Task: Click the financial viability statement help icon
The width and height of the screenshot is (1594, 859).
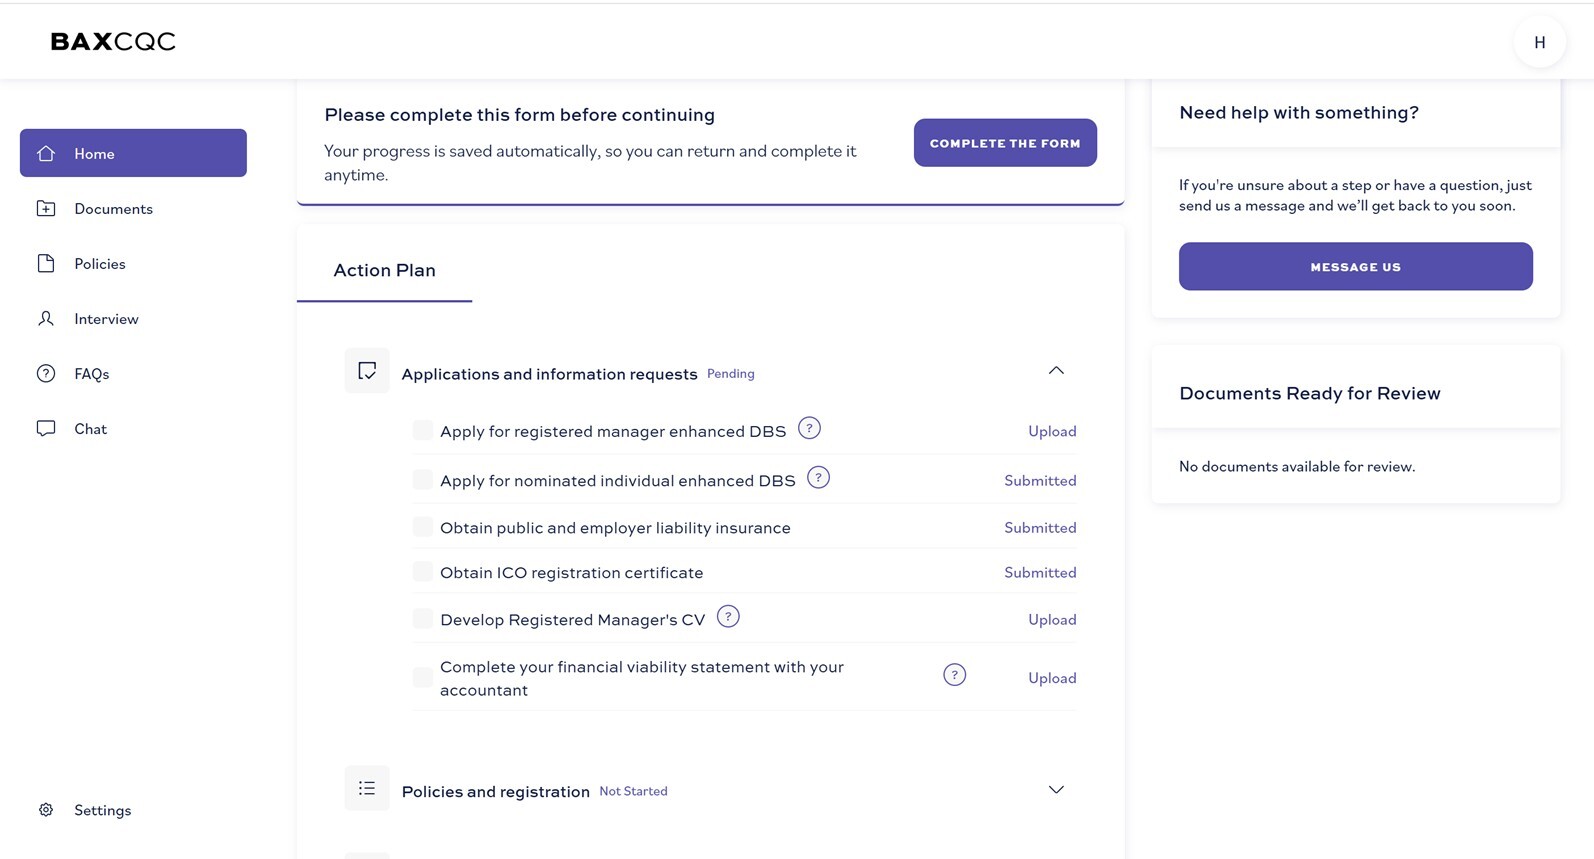Action: tap(954, 675)
